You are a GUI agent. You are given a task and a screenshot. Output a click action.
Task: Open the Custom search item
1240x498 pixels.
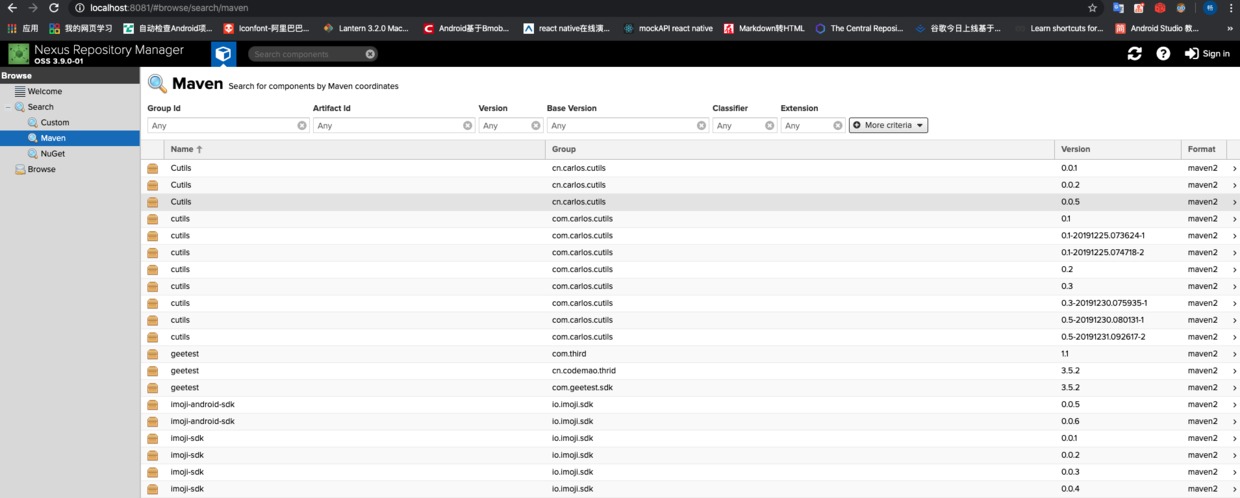tap(54, 122)
